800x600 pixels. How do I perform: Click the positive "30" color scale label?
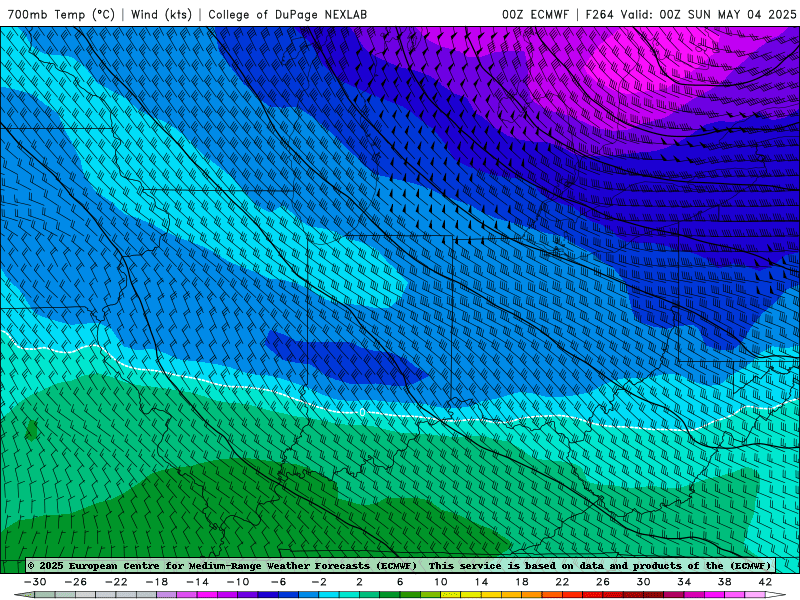pyautogui.click(x=643, y=582)
